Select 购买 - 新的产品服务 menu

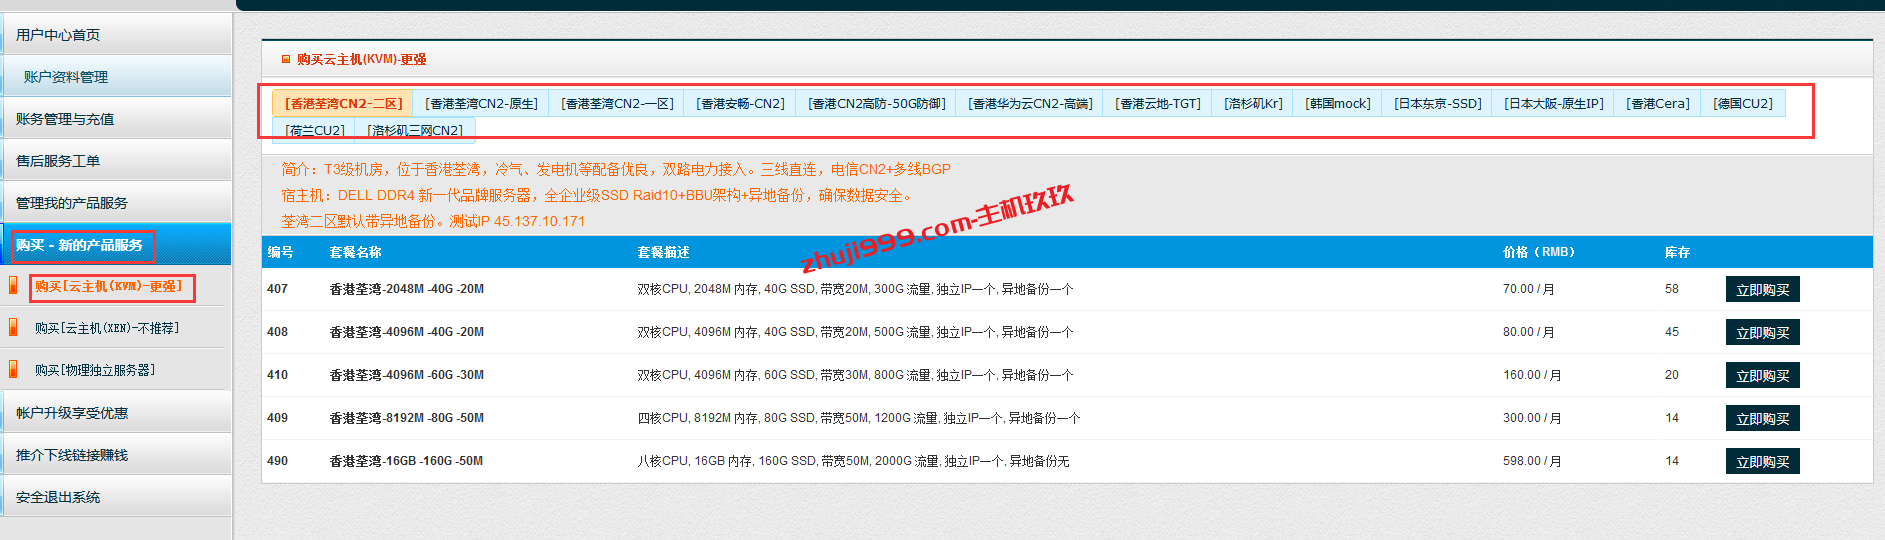click(x=116, y=244)
